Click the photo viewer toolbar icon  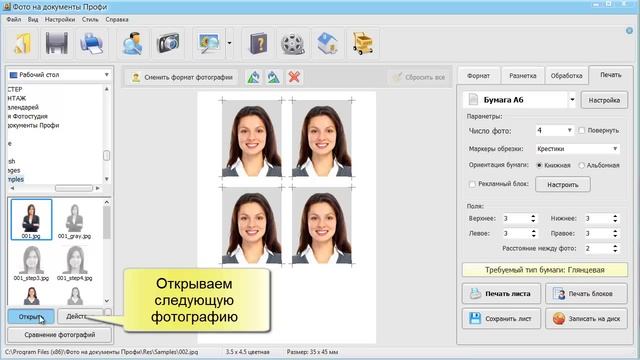click(209, 43)
